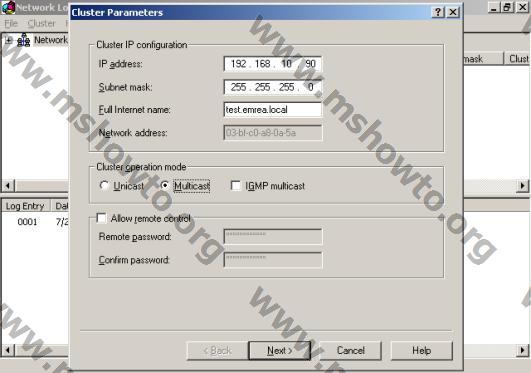Screen dimensions: 531x373
Task: Minimize the Network Load Balancing Manager window
Action: 494,7
